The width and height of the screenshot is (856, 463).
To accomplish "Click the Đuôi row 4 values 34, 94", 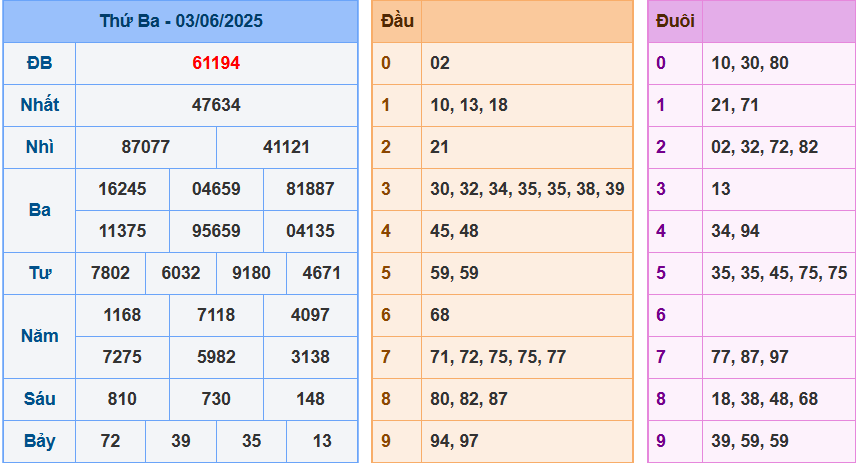I will pyautogui.click(x=735, y=231).
